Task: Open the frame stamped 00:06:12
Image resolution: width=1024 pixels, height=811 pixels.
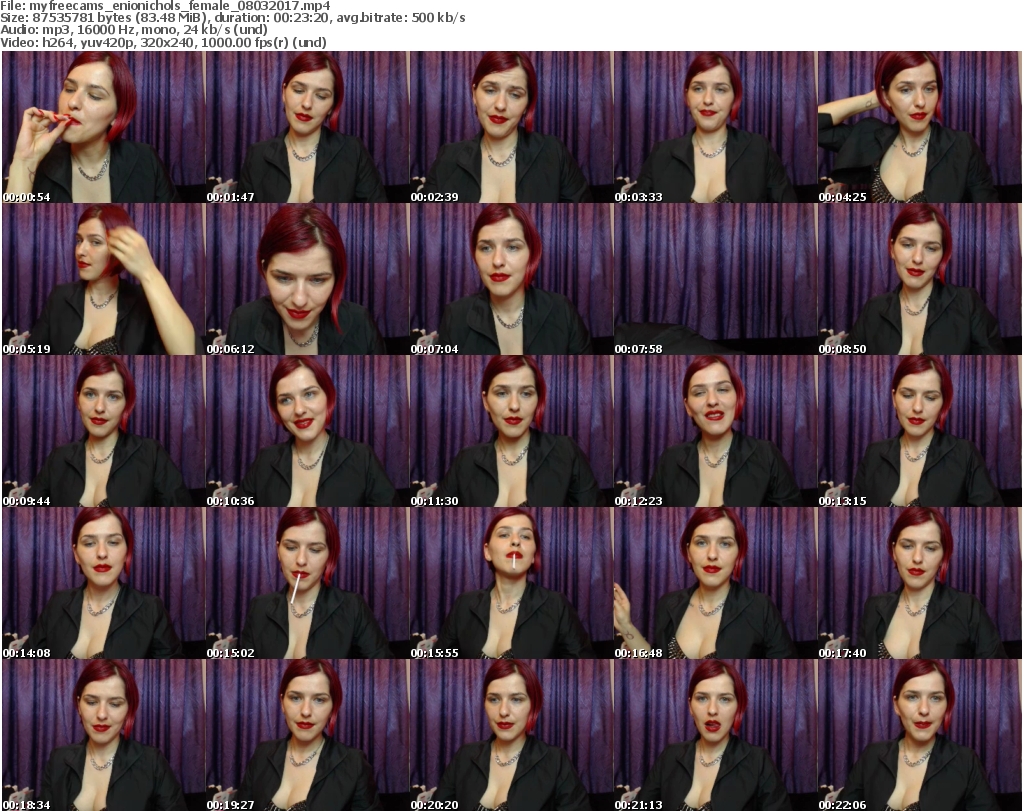Action: 308,279
